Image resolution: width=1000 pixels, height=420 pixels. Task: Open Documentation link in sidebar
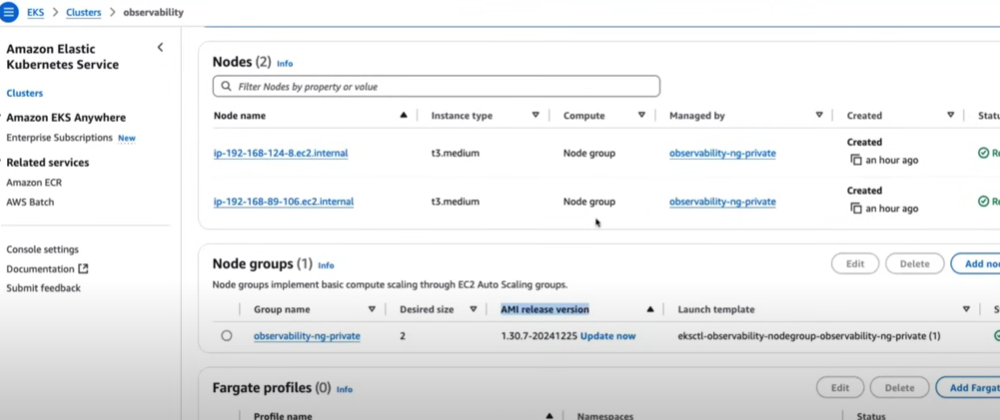(x=40, y=269)
